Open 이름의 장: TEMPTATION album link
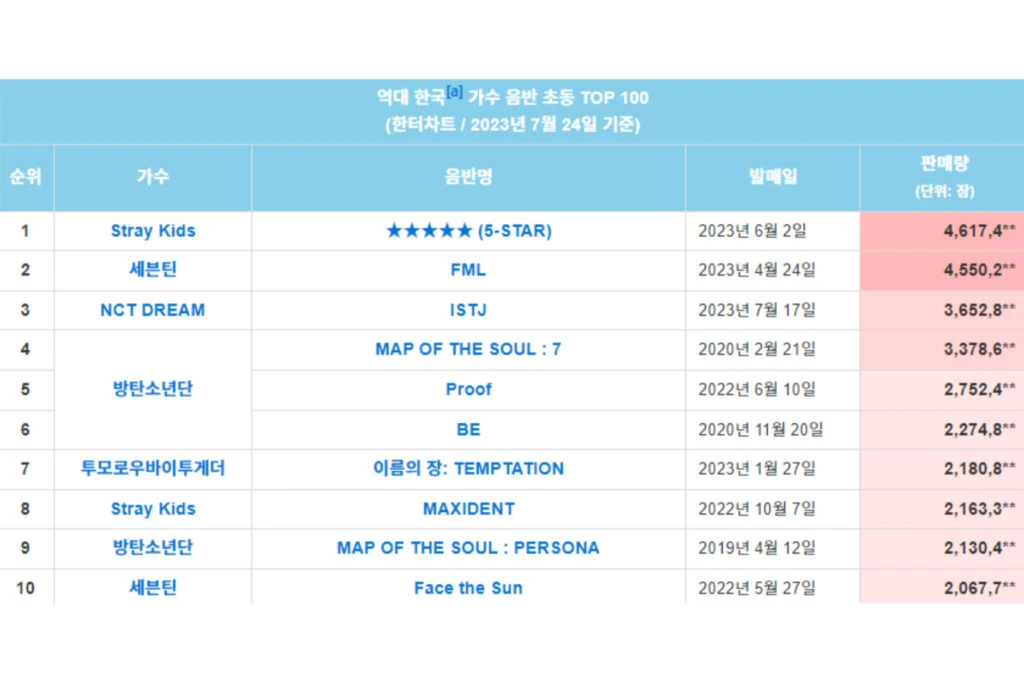1024x683 pixels. pos(468,469)
